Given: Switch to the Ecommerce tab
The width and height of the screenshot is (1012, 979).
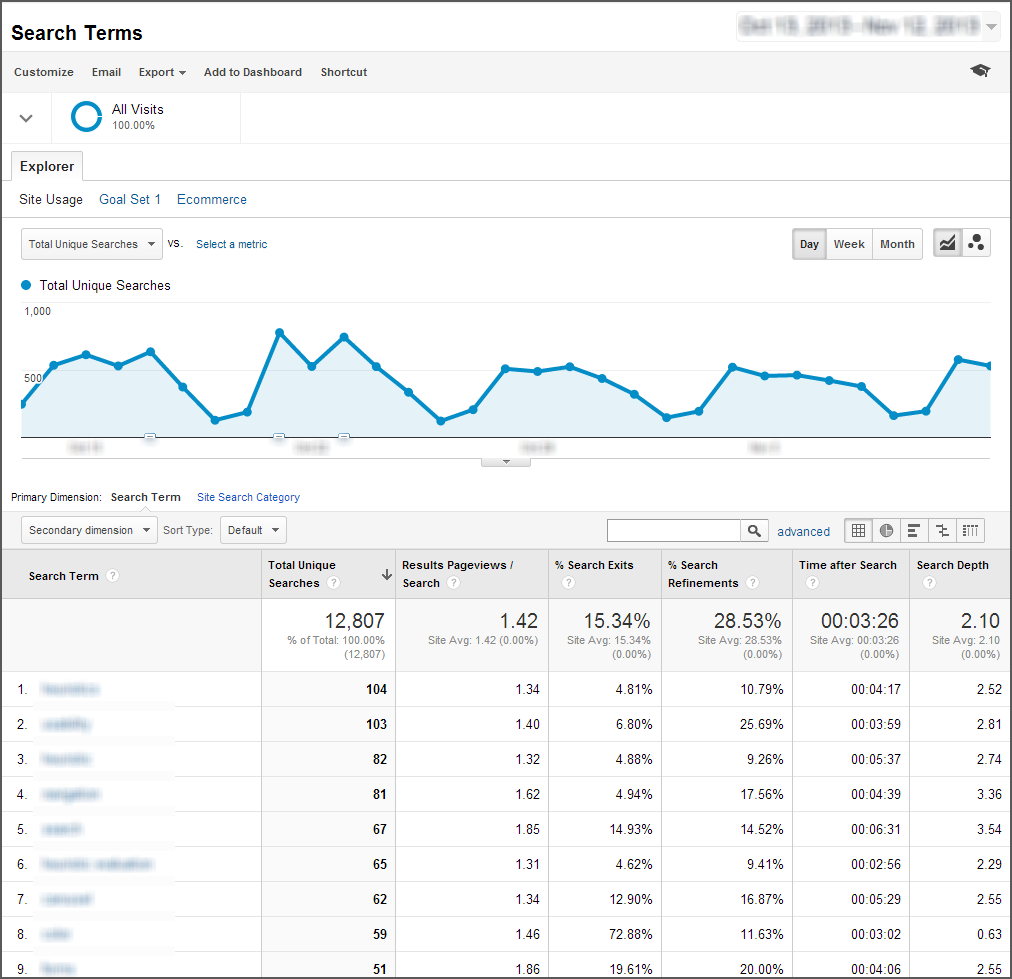Looking at the screenshot, I should [x=211, y=199].
